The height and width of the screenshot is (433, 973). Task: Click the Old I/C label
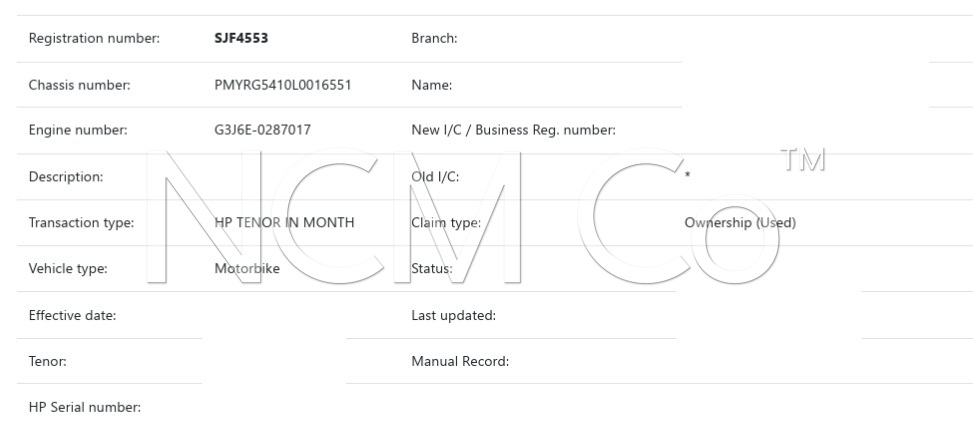tap(435, 177)
